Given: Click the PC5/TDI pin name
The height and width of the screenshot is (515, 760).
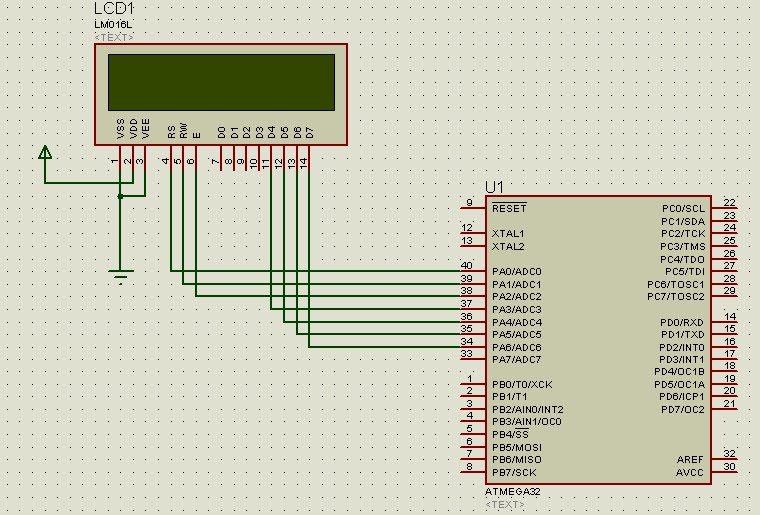Looking at the screenshot, I should pos(685,271).
